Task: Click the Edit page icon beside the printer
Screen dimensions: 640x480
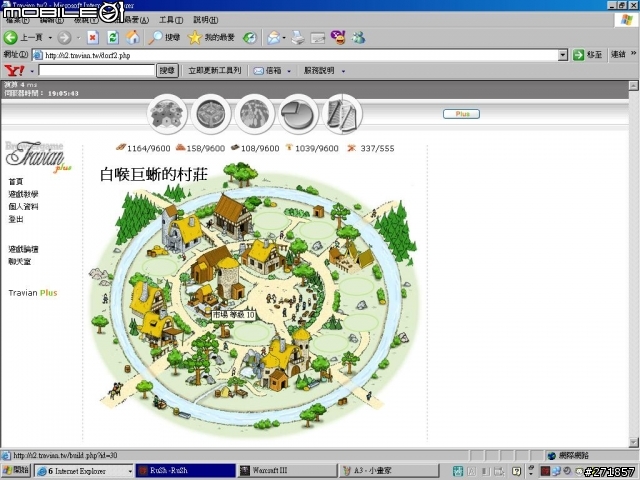Action: [318, 38]
